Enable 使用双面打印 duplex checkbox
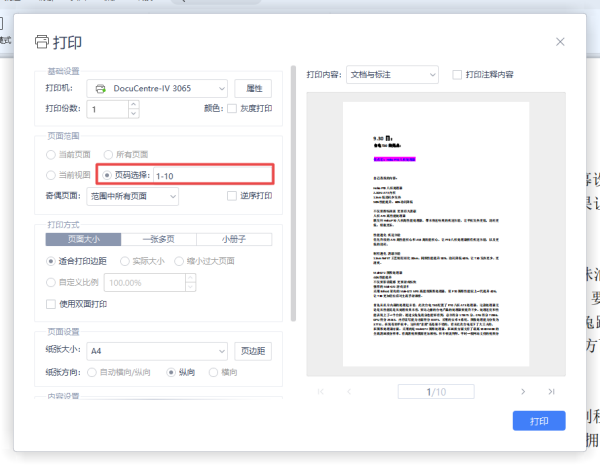The image size is (600, 465). click(x=51, y=304)
